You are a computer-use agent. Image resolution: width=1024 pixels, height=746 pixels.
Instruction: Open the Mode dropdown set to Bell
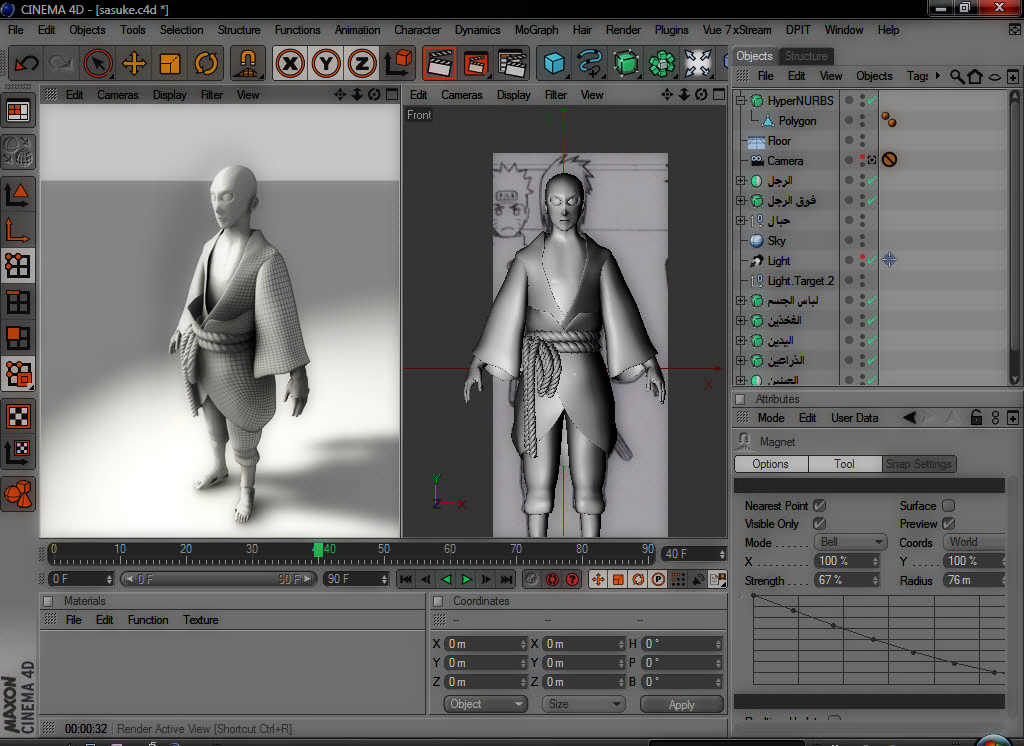850,542
